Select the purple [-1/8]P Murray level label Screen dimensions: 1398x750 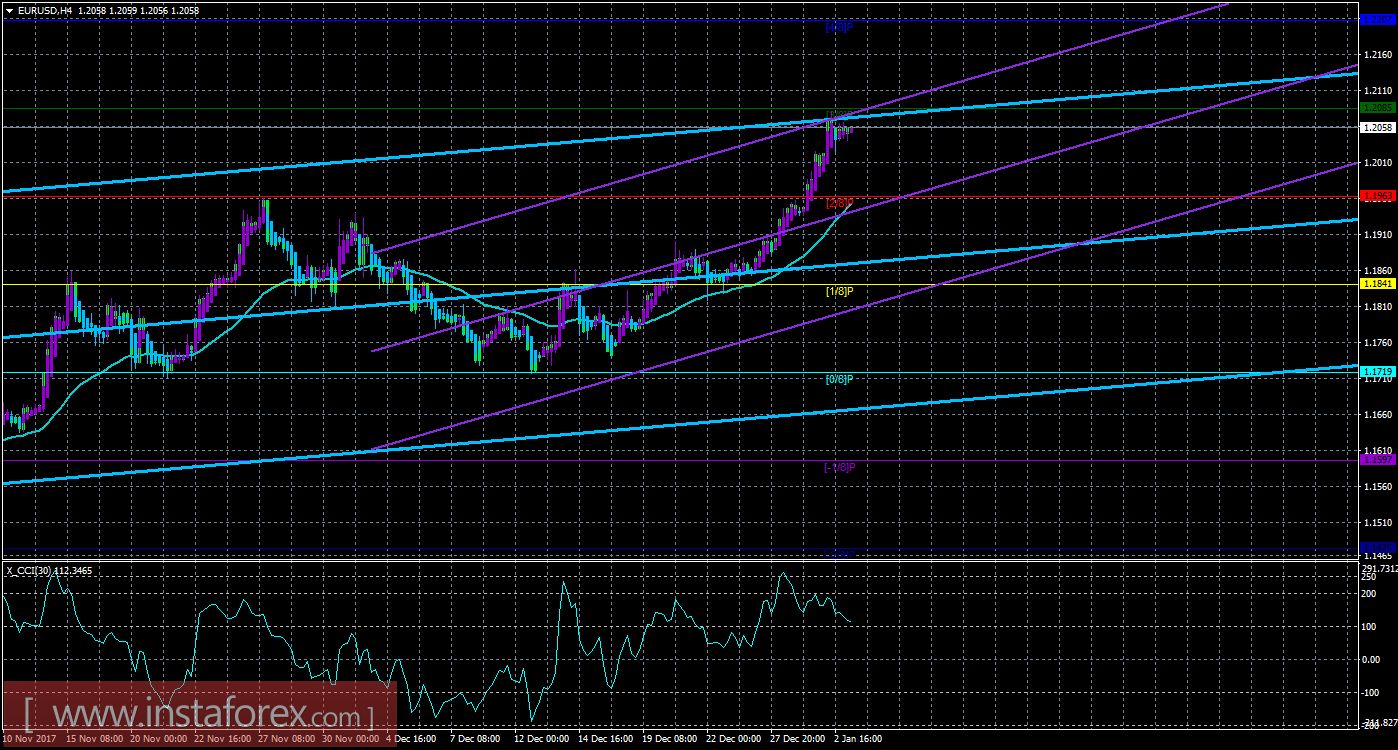tap(838, 468)
